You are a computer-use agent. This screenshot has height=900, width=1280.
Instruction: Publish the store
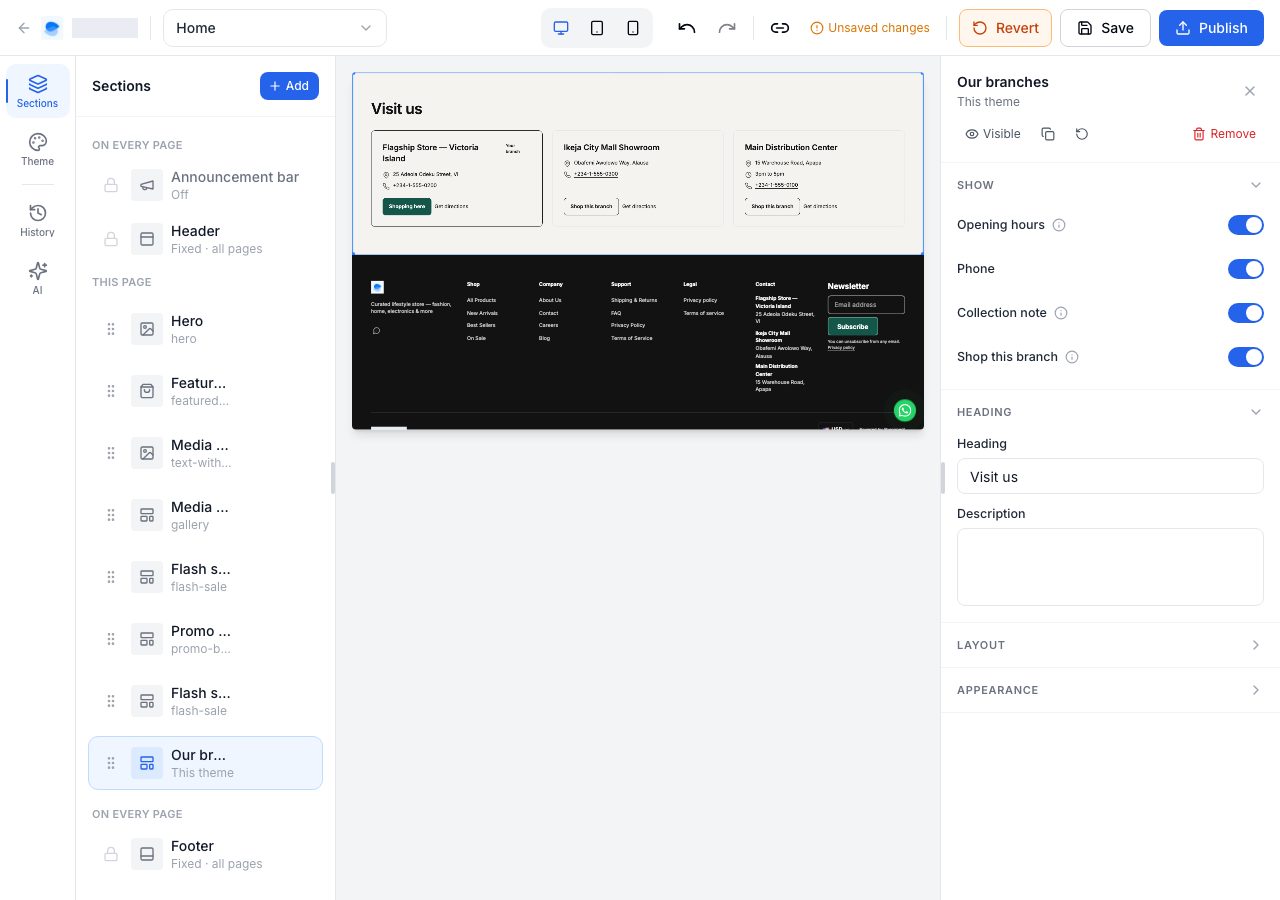1211,28
